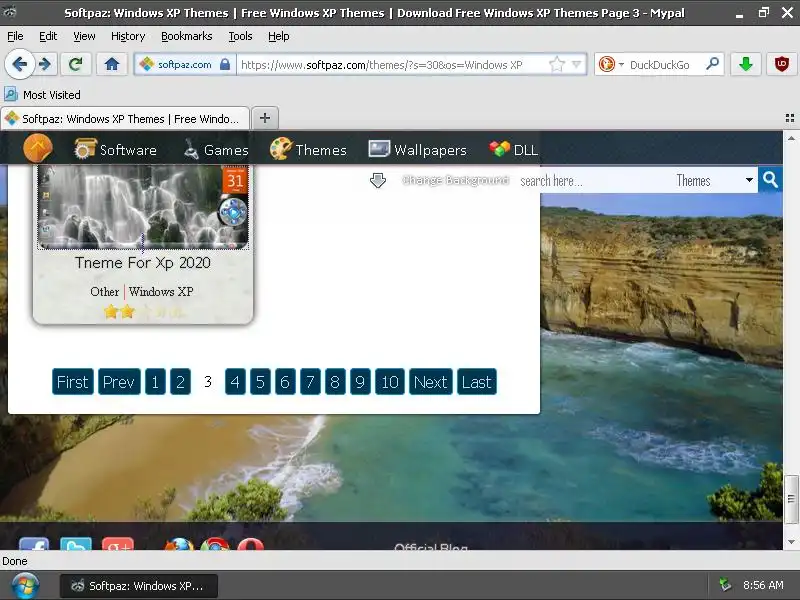
Task: Go to the Last page
Action: coord(477,382)
